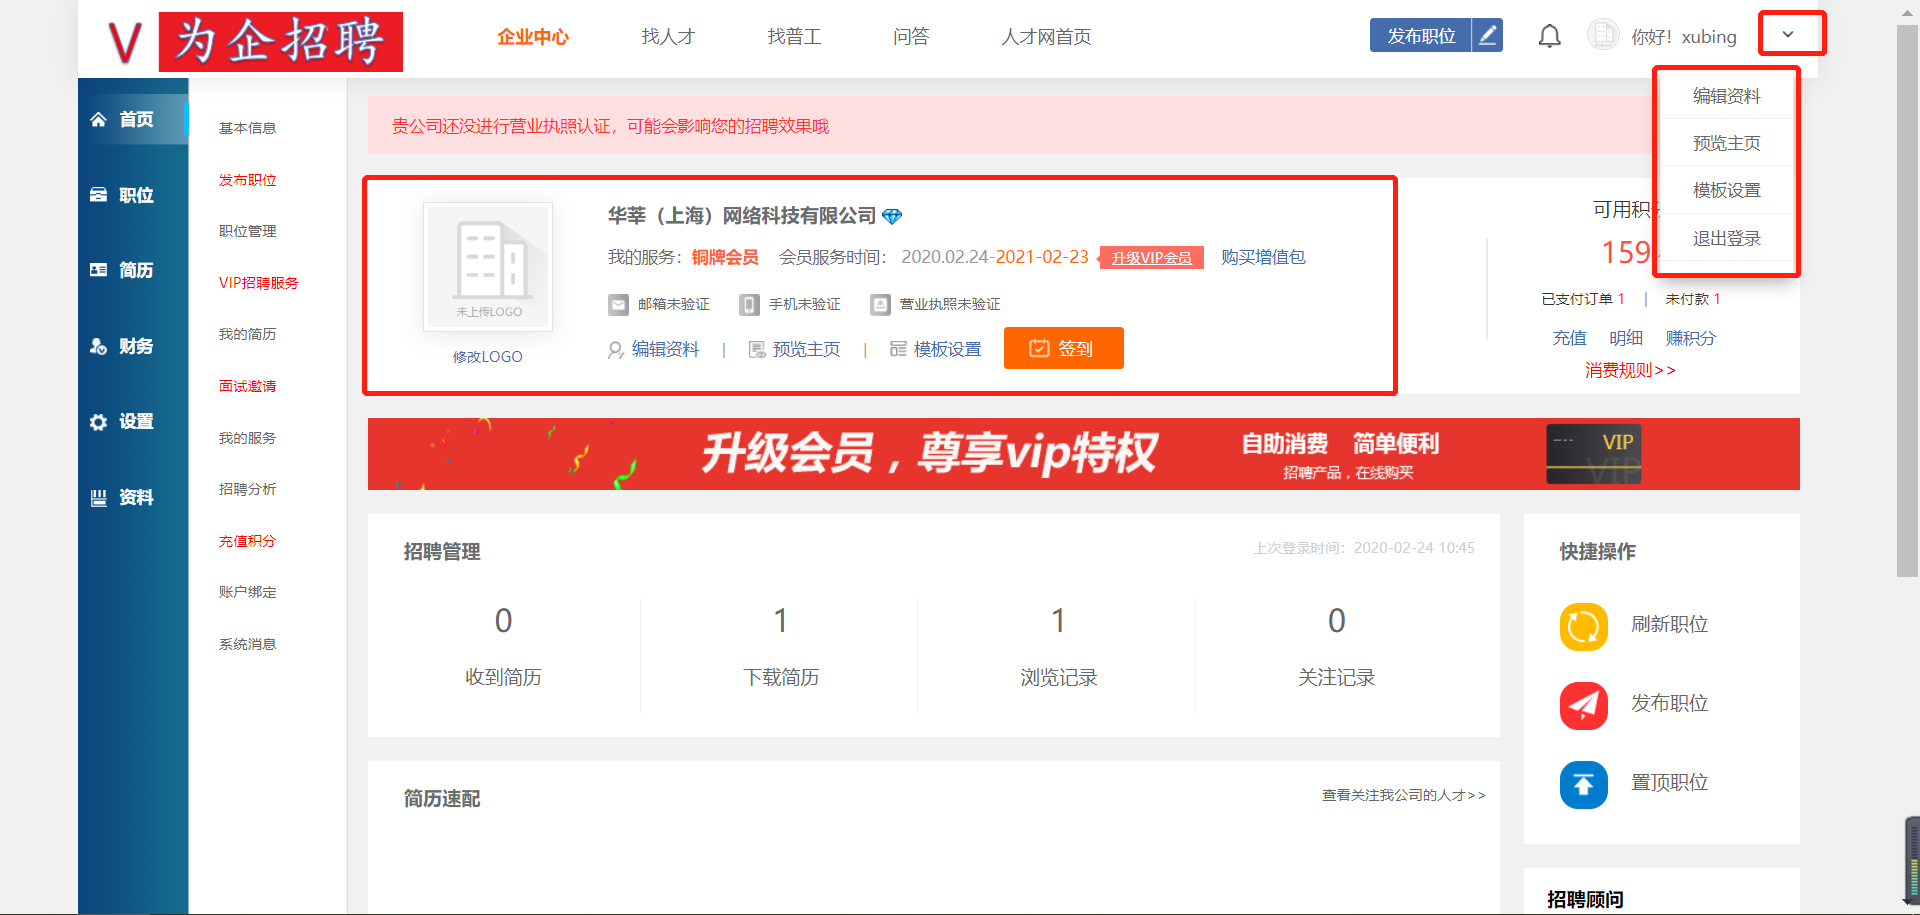The image size is (1920, 915).
Task: Click the gear icon for 设置
Action: pyautogui.click(x=98, y=422)
